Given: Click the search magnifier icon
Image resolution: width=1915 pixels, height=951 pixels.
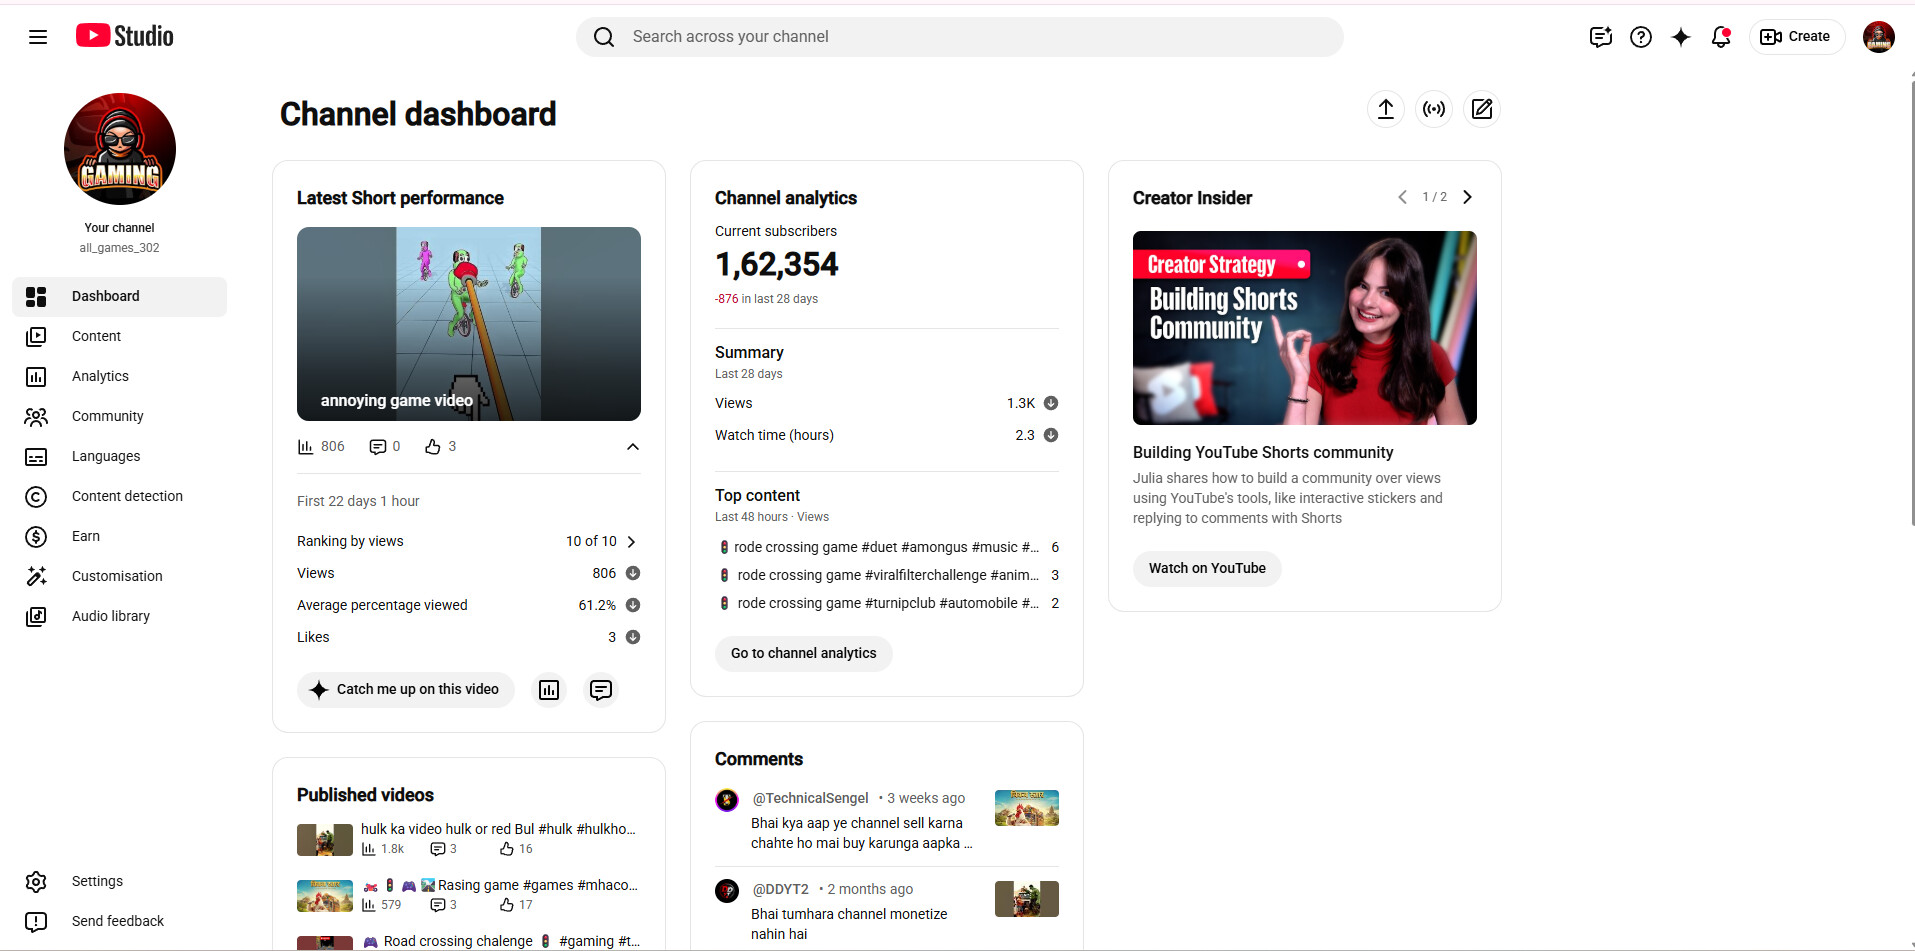Looking at the screenshot, I should [x=604, y=37].
